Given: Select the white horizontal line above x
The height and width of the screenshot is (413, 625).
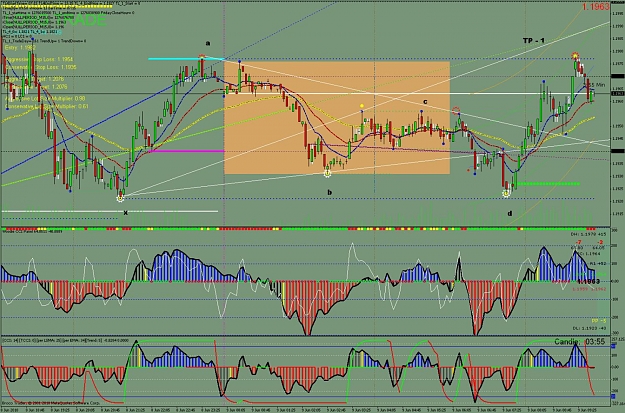Looking at the screenshot, I should (x=110, y=211).
